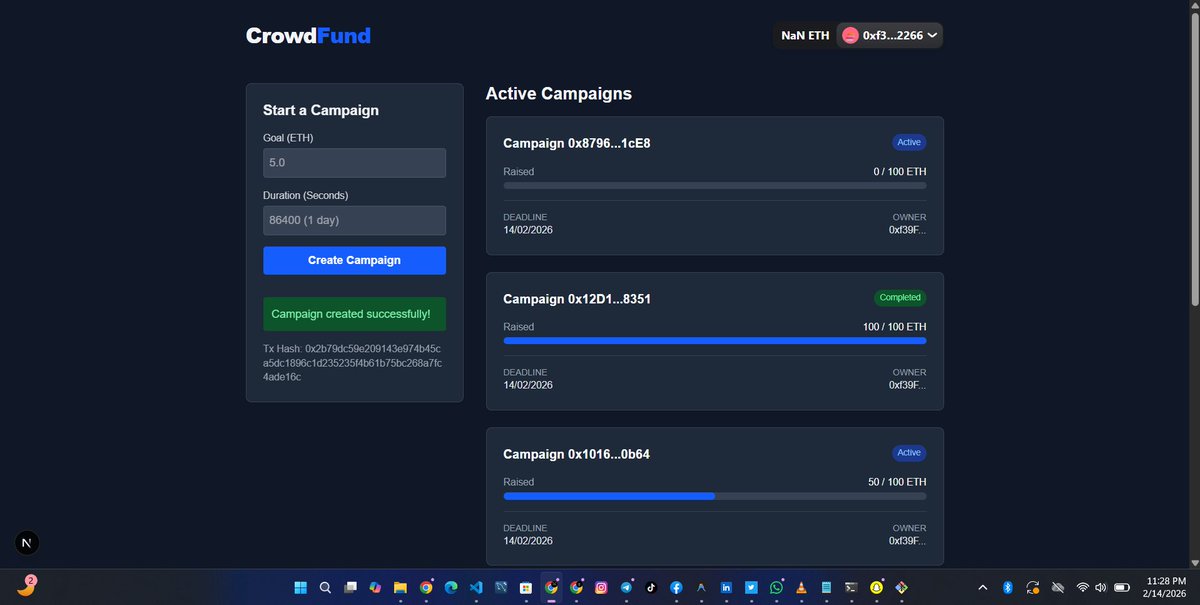Open Instagram from the taskbar
The height and width of the screenshot is (605, 1200).
(601, 588)
